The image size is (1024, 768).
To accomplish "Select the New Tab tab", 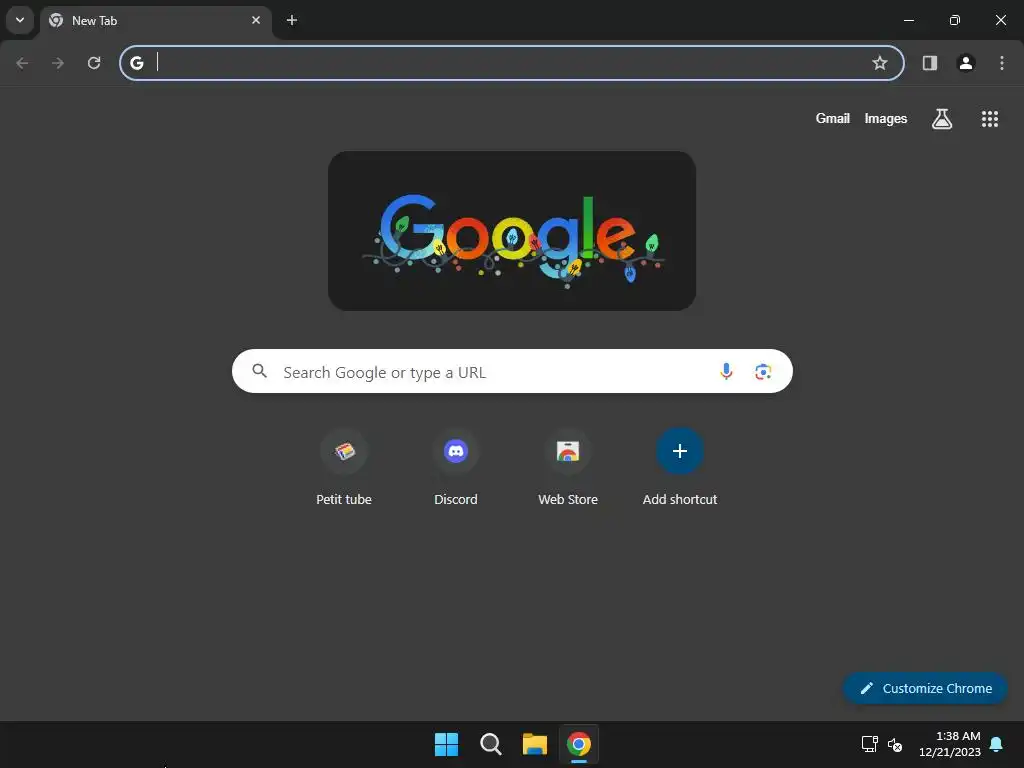I will coord(156,20).
